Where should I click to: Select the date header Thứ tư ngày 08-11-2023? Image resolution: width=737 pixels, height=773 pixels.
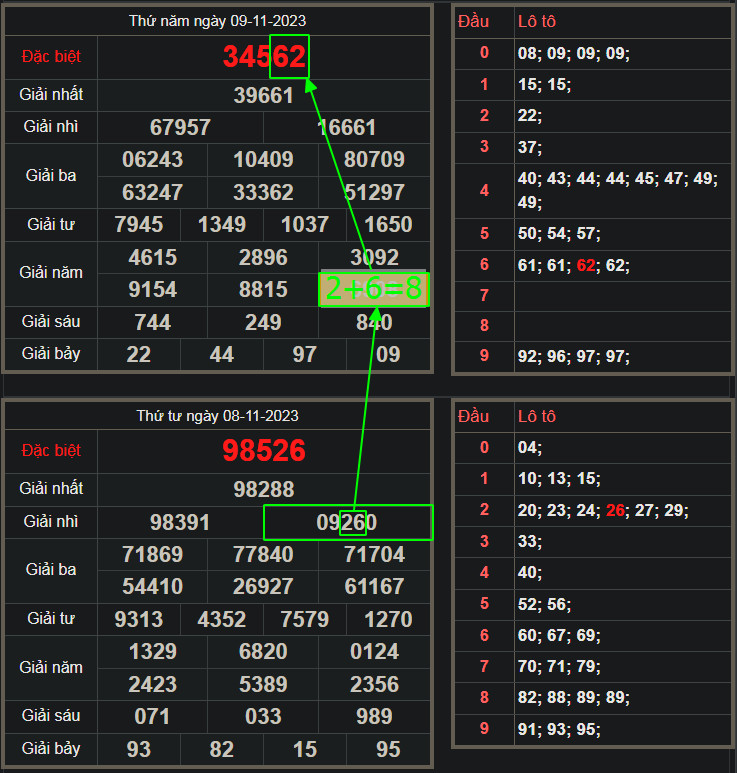[x=217, y=415]
